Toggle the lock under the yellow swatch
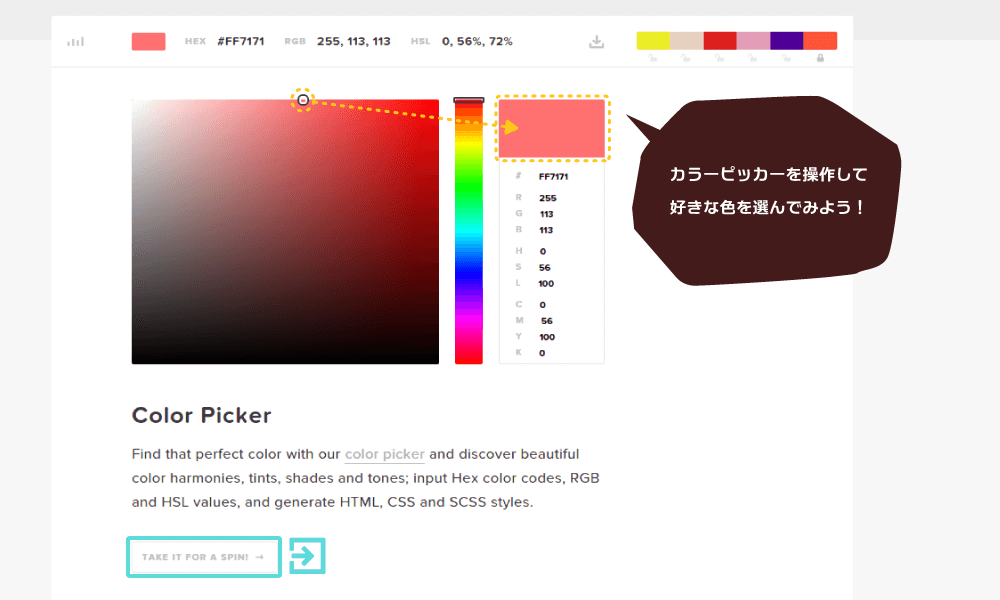Viewport: 1000px width, 600px height. [652, 58]
